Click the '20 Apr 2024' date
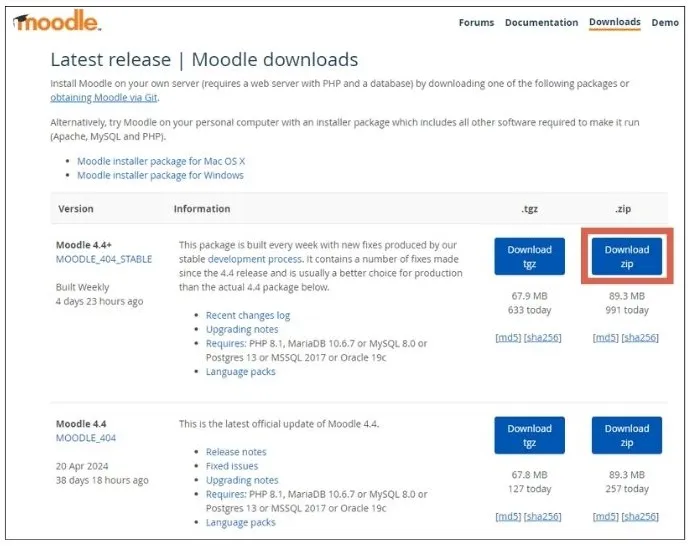This screenshot has width=691, height=546. [82, 466]
